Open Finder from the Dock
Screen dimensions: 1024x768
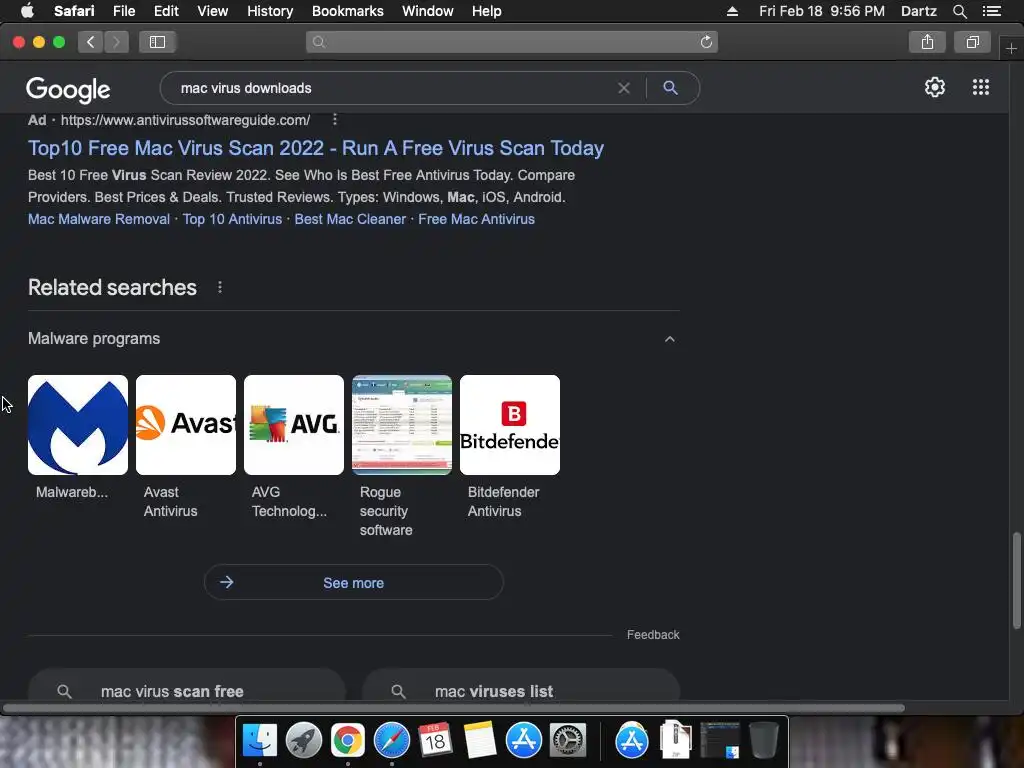point(260,741)
